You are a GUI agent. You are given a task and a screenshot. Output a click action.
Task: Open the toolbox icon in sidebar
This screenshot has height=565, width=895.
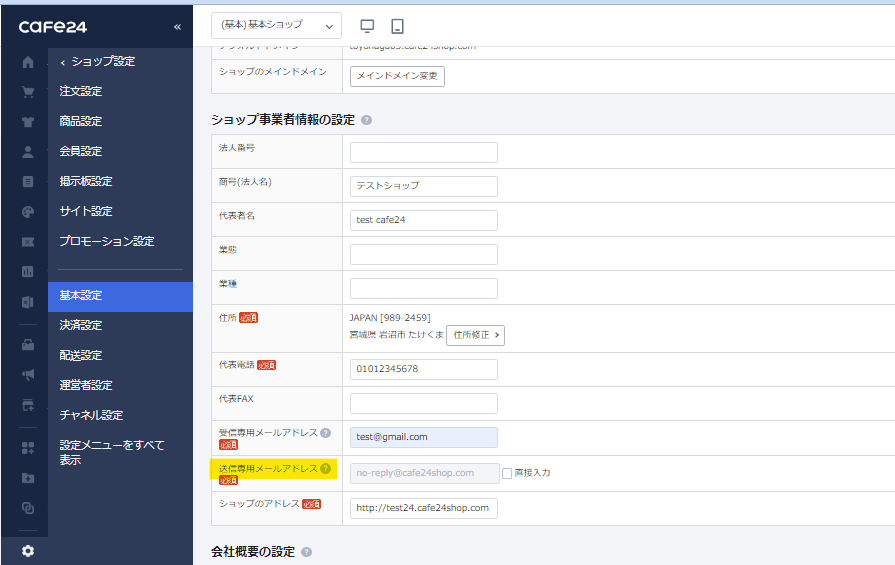coord(27,345)
